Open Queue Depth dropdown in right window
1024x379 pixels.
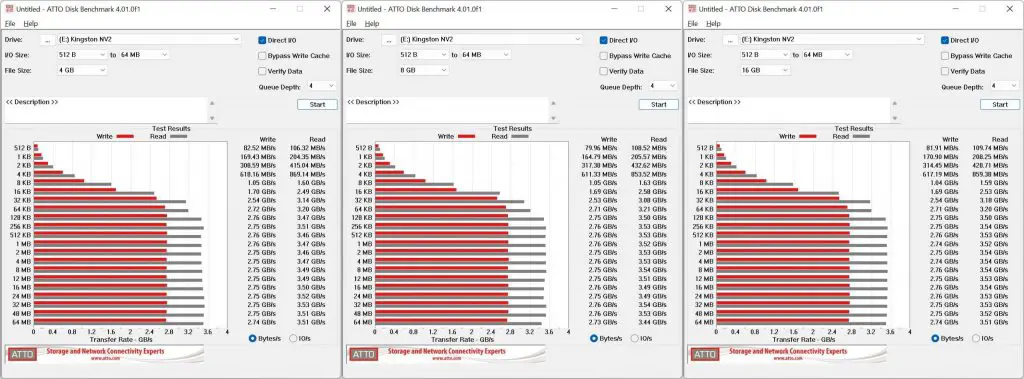click(1004, 86)
